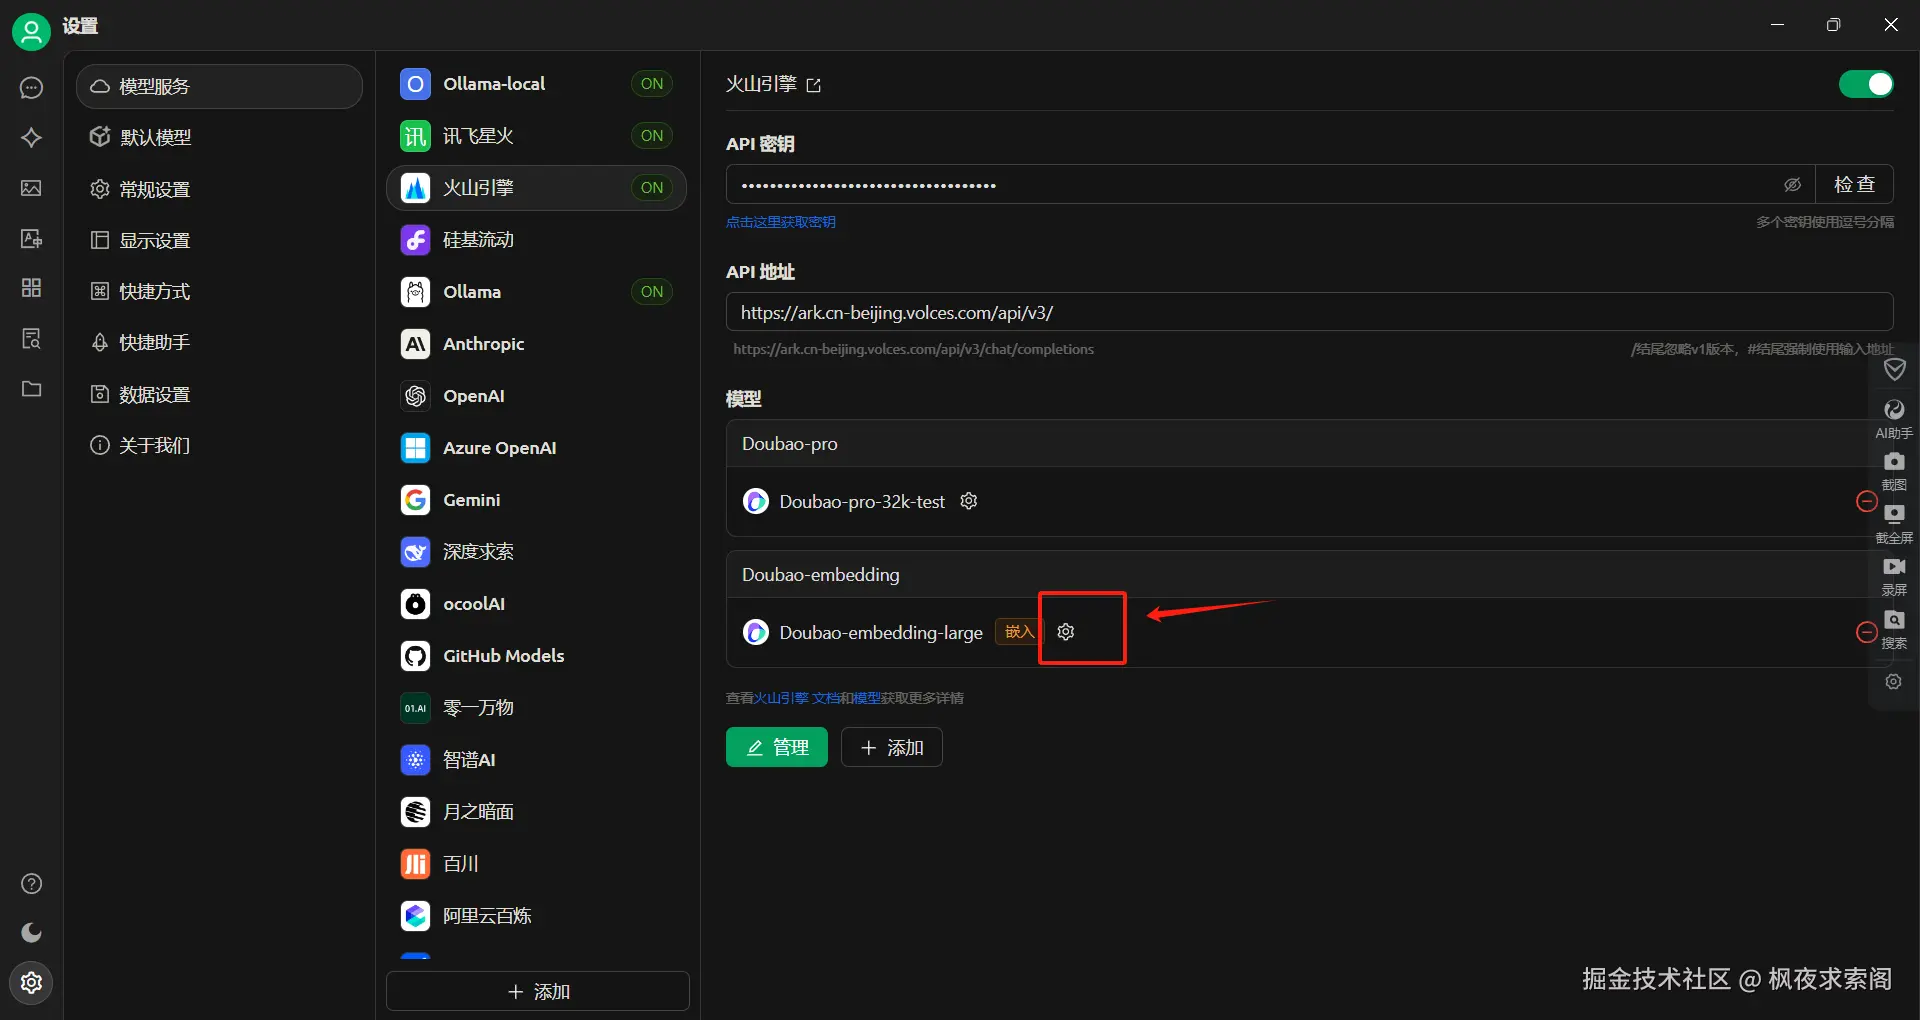Screen dimensions: 1920x1020
Task: Select the Ollama provider below 硅基流动
Action: [536, 292]
